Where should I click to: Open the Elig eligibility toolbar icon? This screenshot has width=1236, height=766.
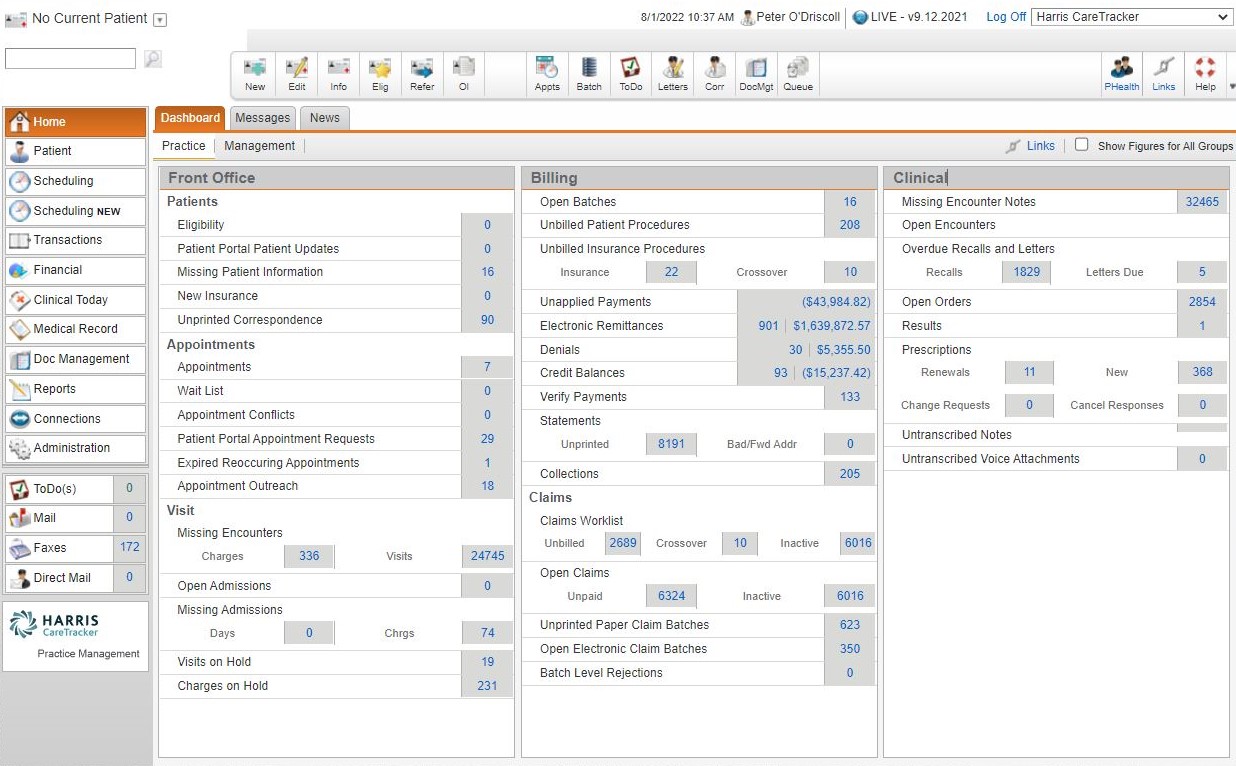coord(380,74)
